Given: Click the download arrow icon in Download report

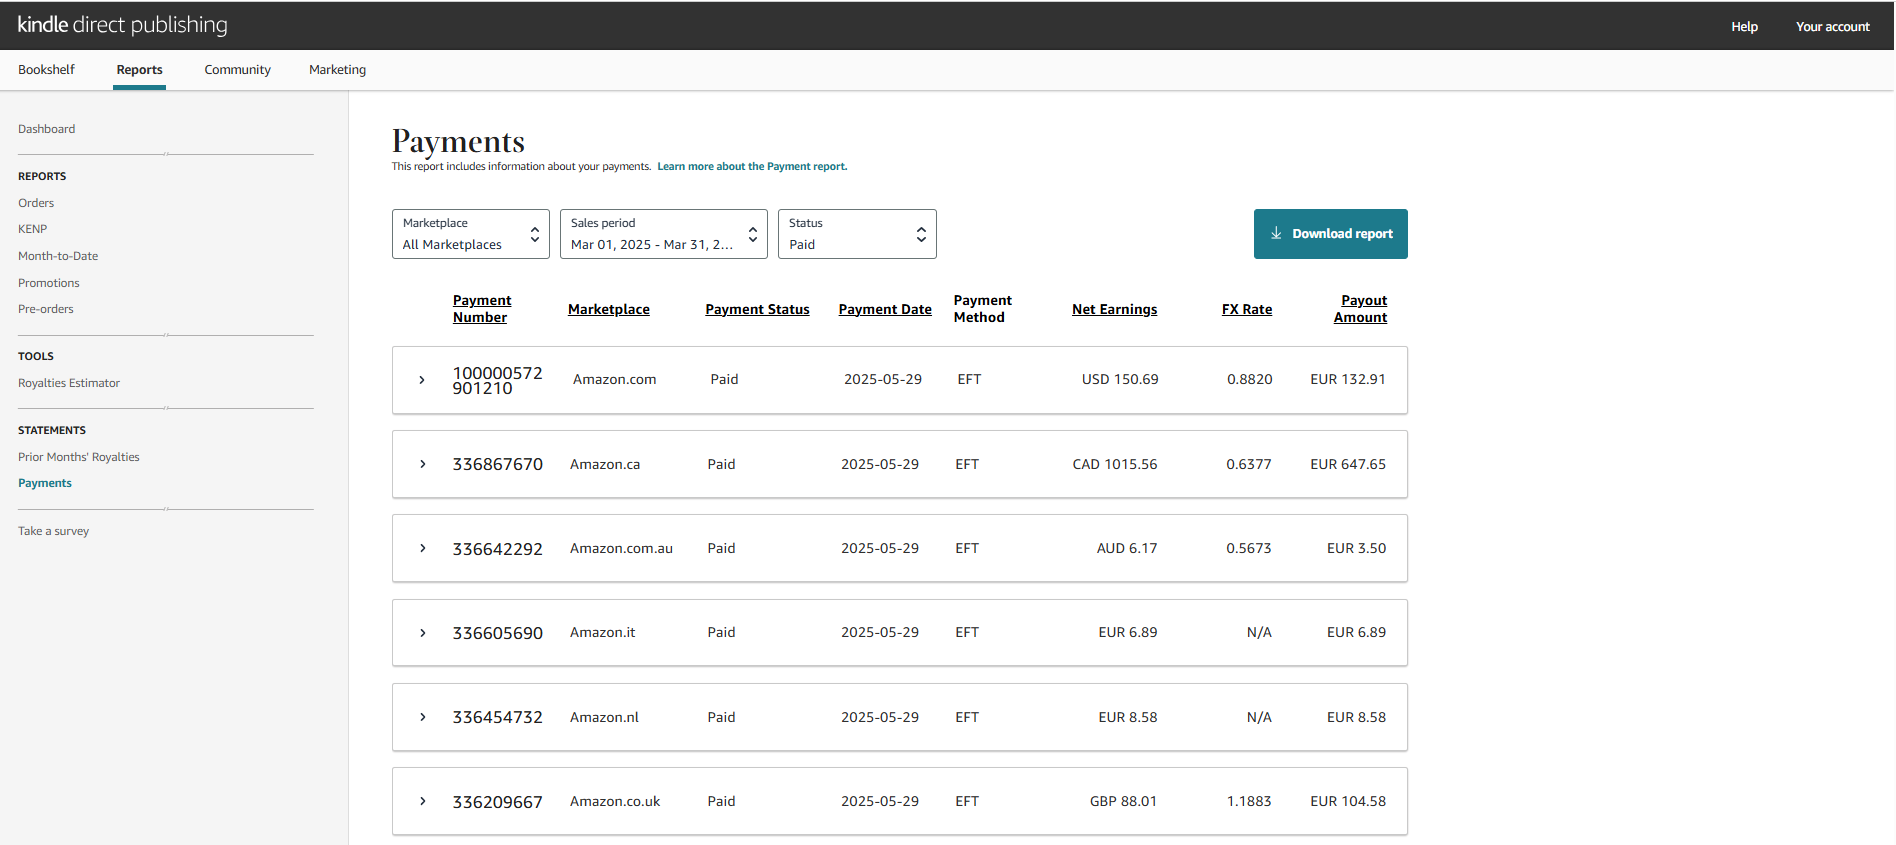Looking at the screenshot, I should (1276, 233).
